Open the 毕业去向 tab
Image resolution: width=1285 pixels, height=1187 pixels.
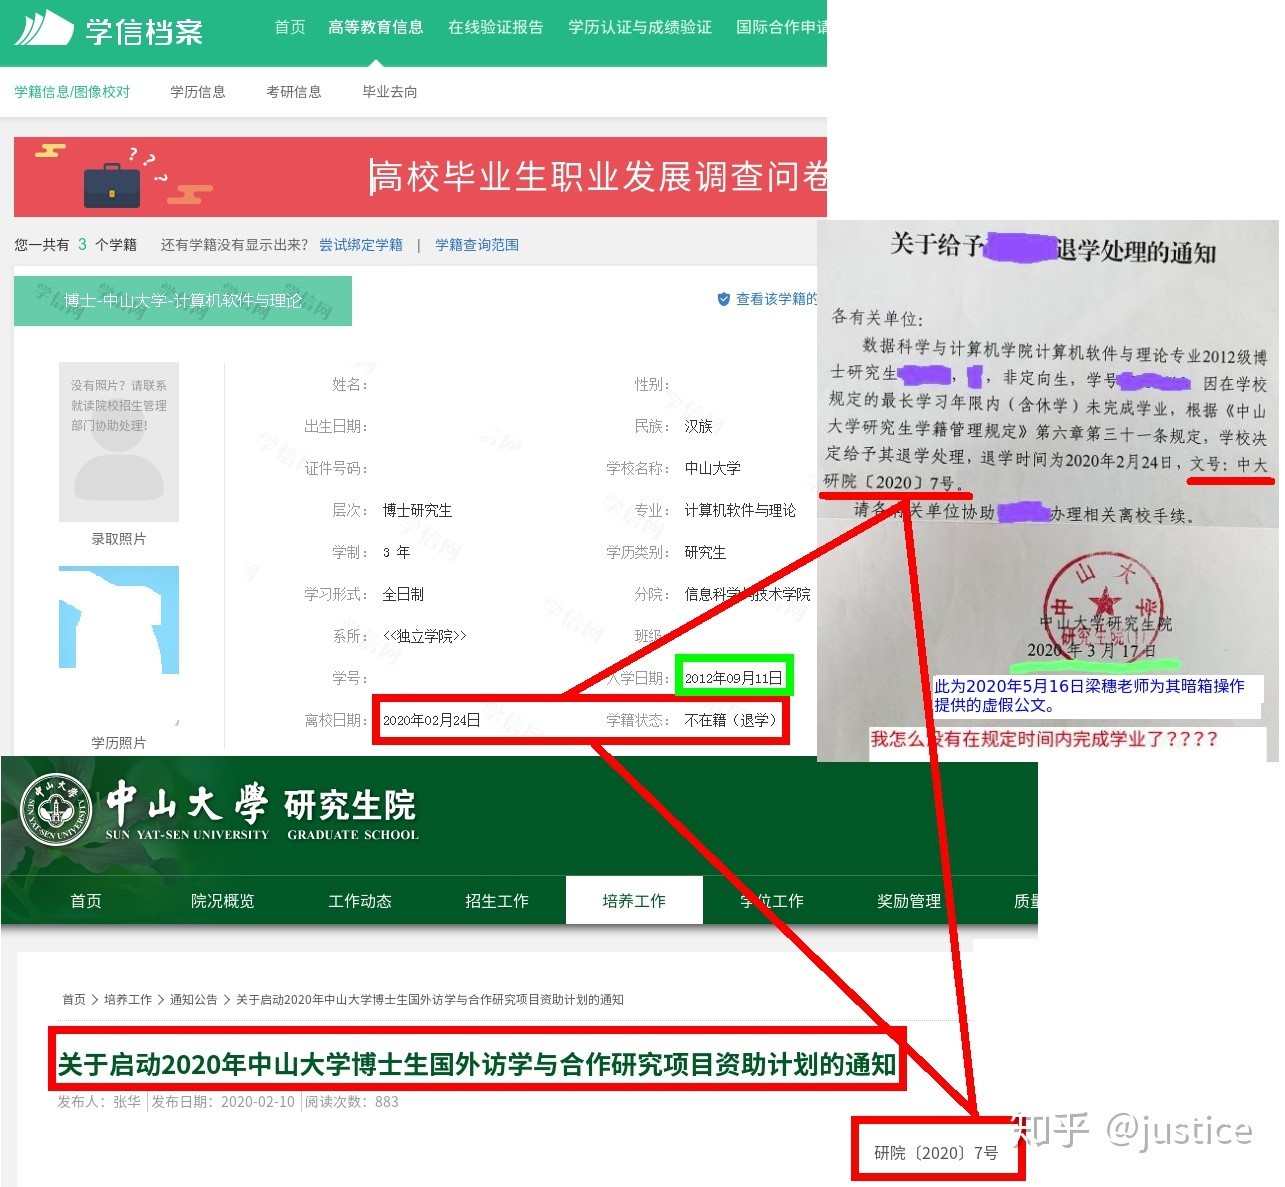pos(388,91)
